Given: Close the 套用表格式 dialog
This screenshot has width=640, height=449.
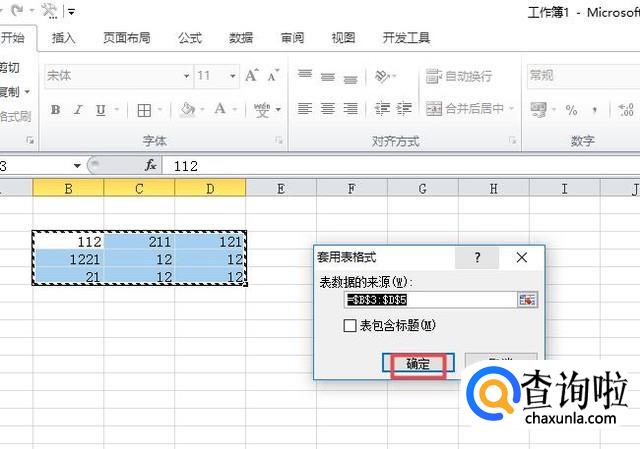Looking at the screenshot, I should [x=522, y=258].
